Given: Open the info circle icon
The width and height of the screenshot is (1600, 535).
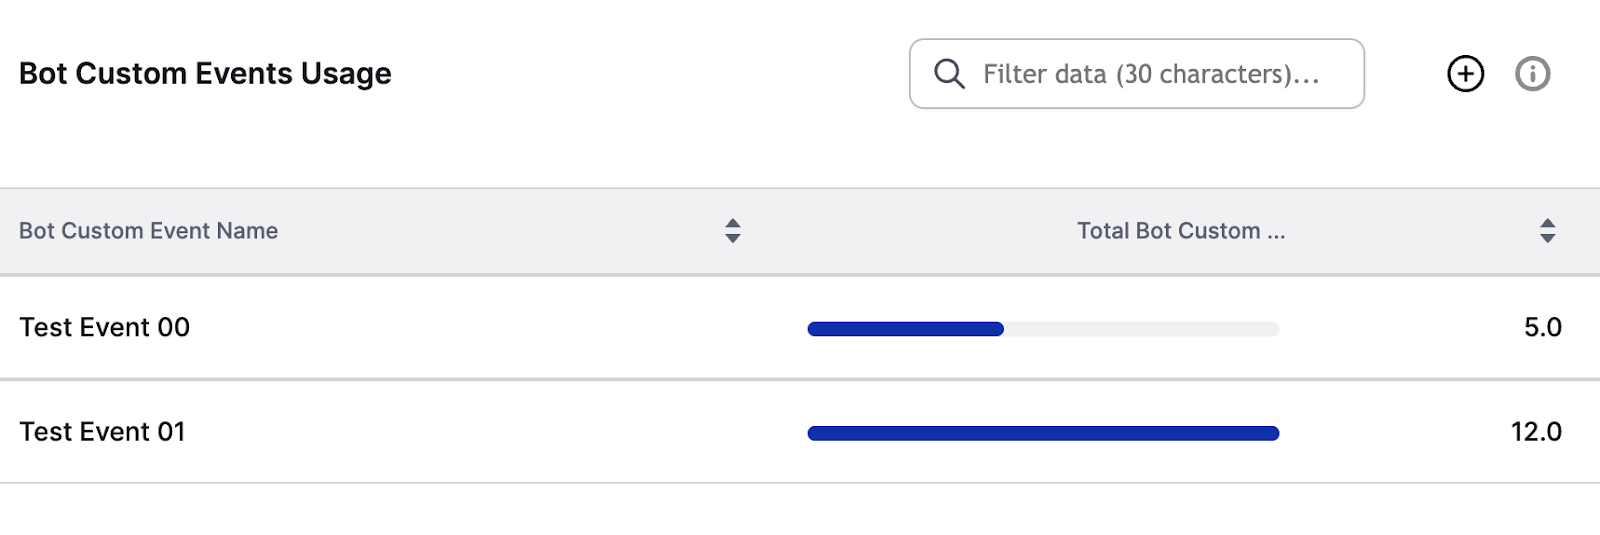Looking at the screenshot, I should point(1533,74).
